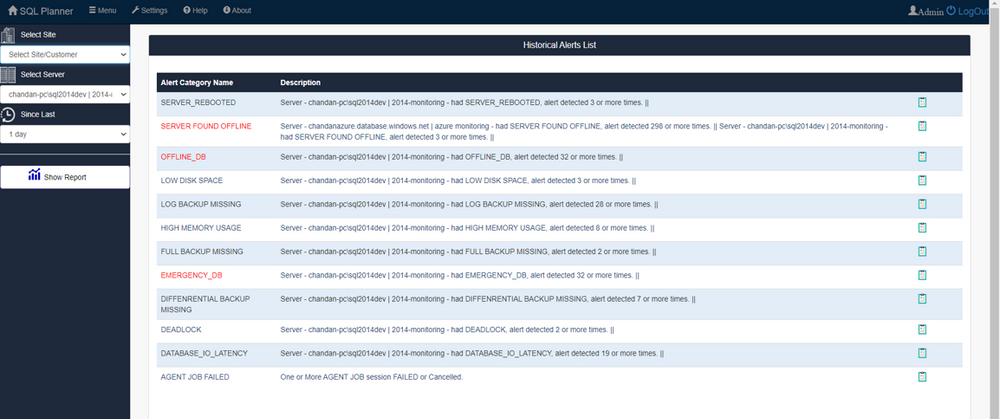1000x419 pixels.
Task: Open clipboard icon for LOW DISK SPACE
Action: (x=922, y=180)
